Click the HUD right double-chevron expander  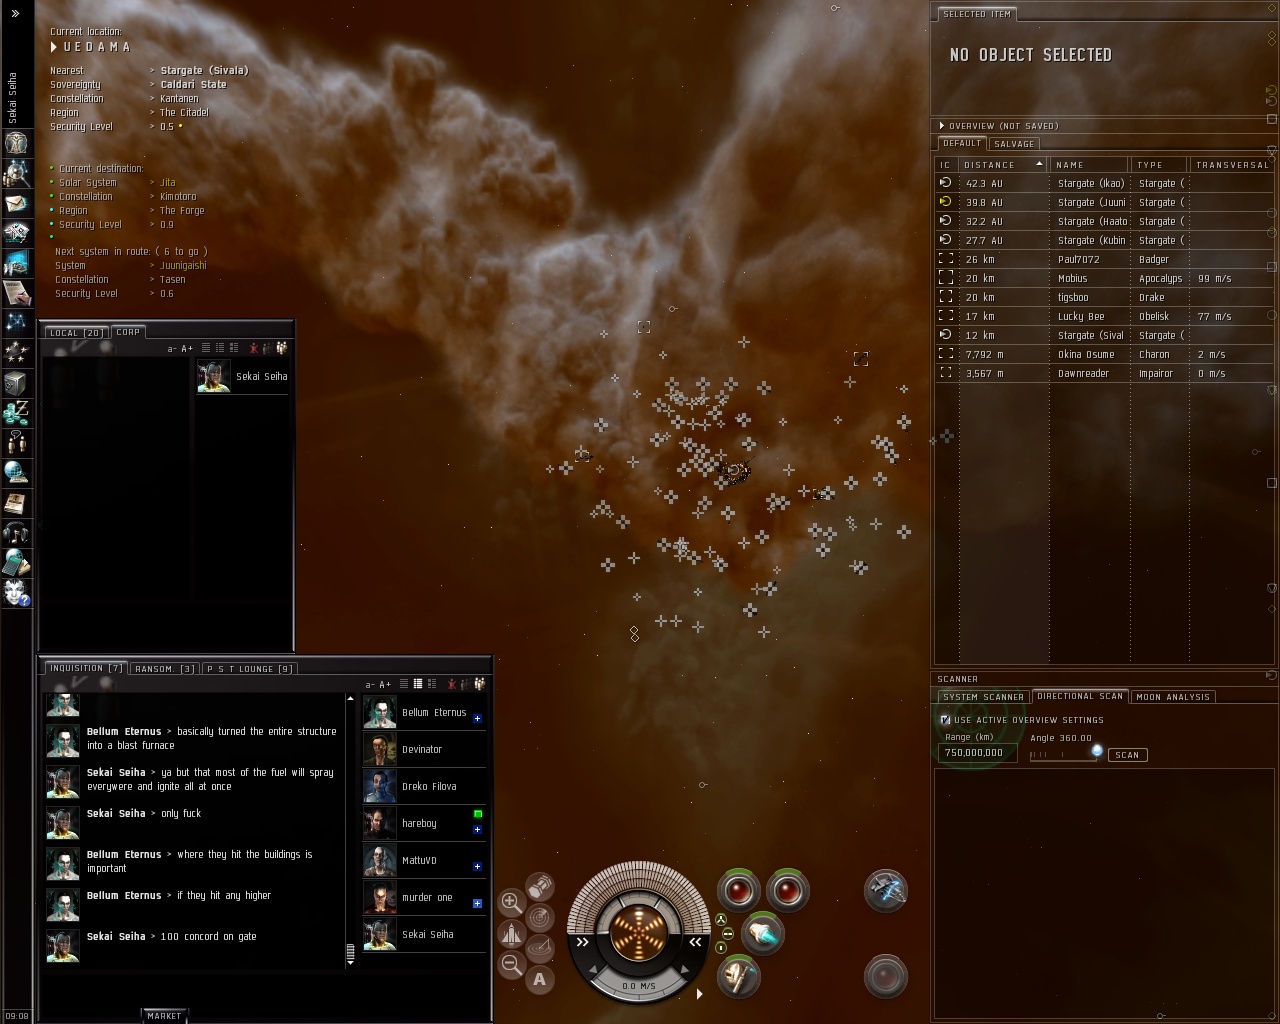pyautogui.click(x=694, y=942)
